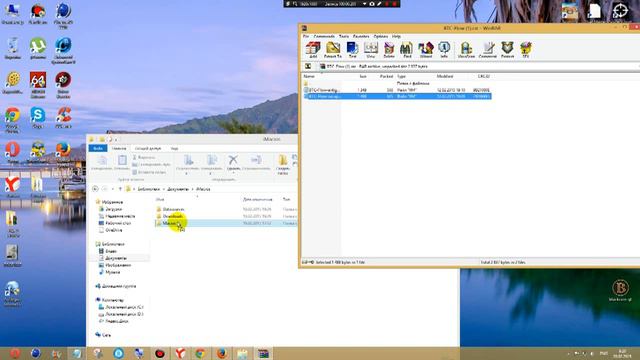Viewport: 640px width, 360px height.
Task: Select the first BTC file in WinRAR list
Action: tap(397, 90)
